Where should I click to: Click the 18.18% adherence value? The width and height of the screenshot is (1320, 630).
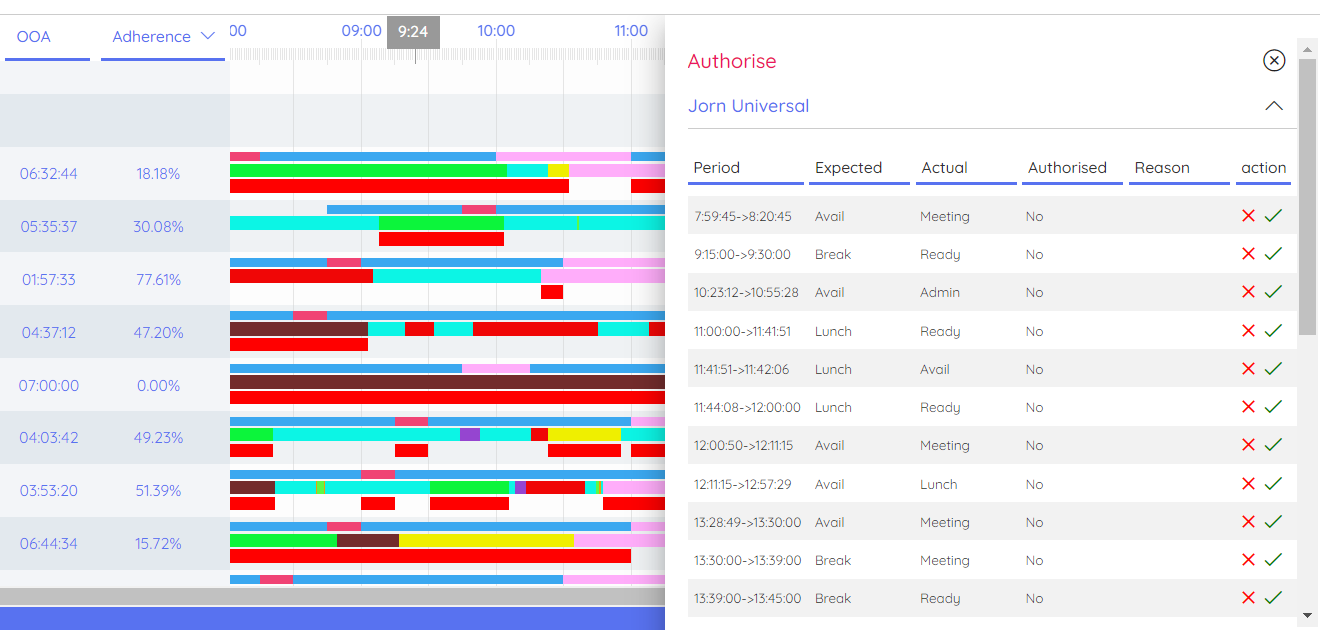point(158,174)
